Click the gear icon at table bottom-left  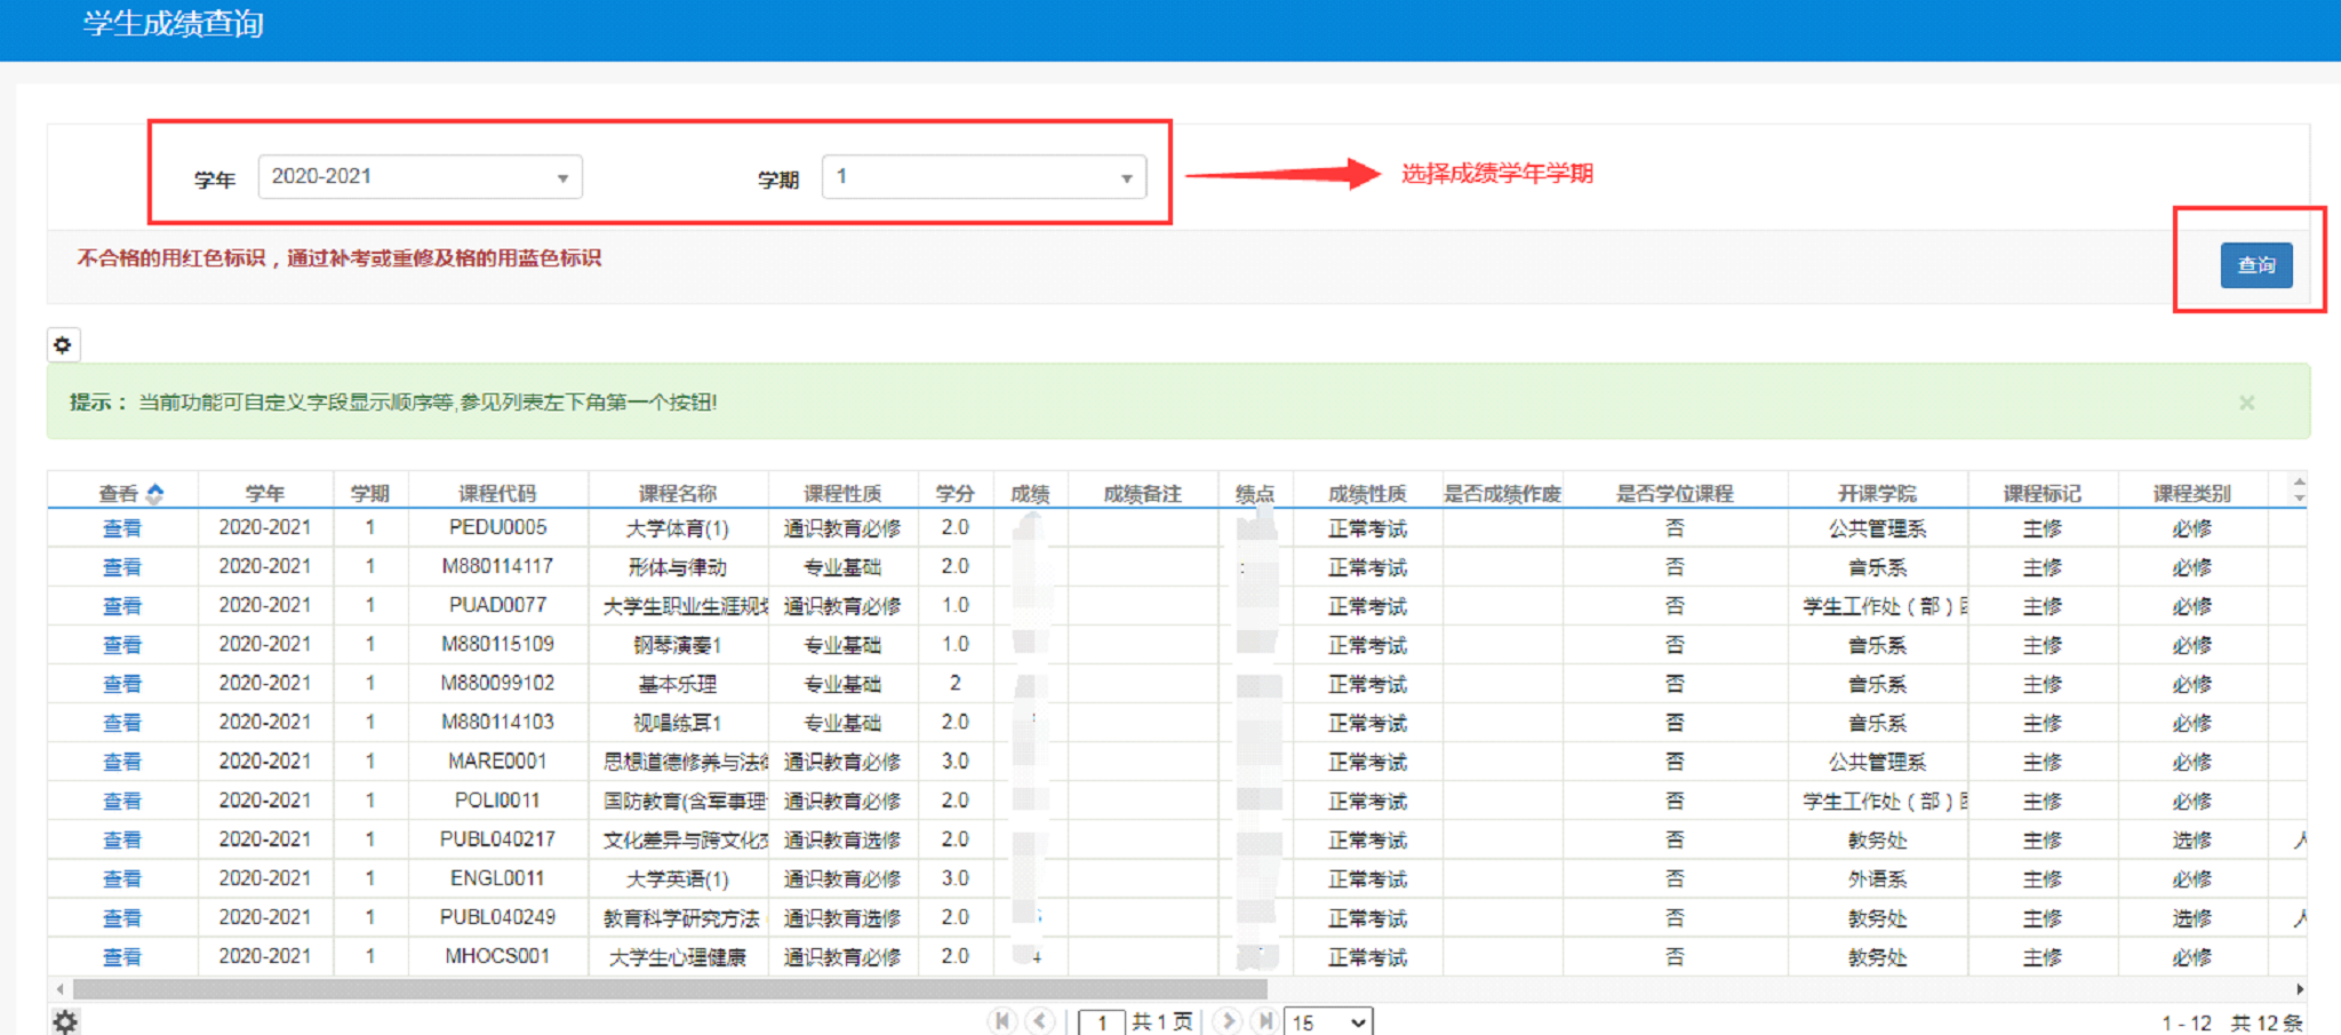pos(65,1021)
